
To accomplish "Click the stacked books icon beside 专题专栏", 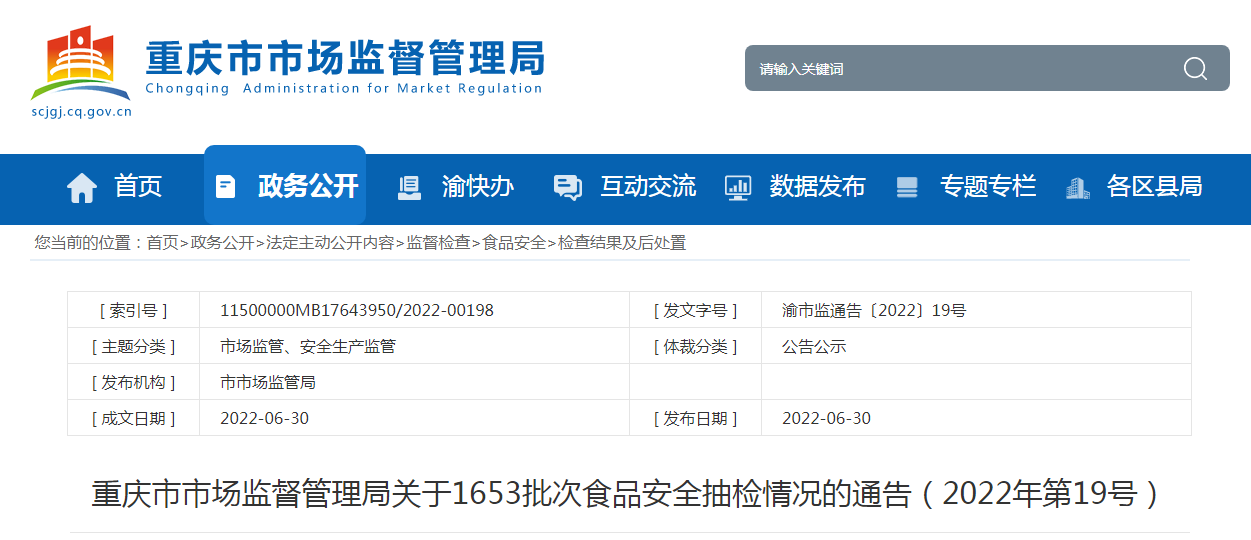I will pos(907,187).
